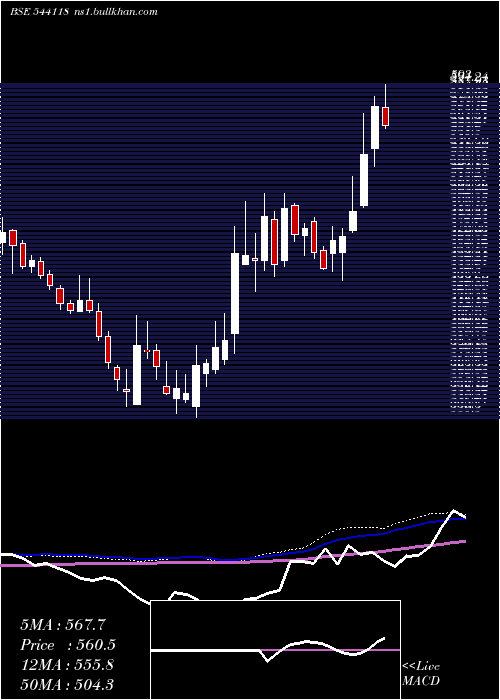
Task: Click the "50MA : 504.3" value
Action: [x=67, y=684]
